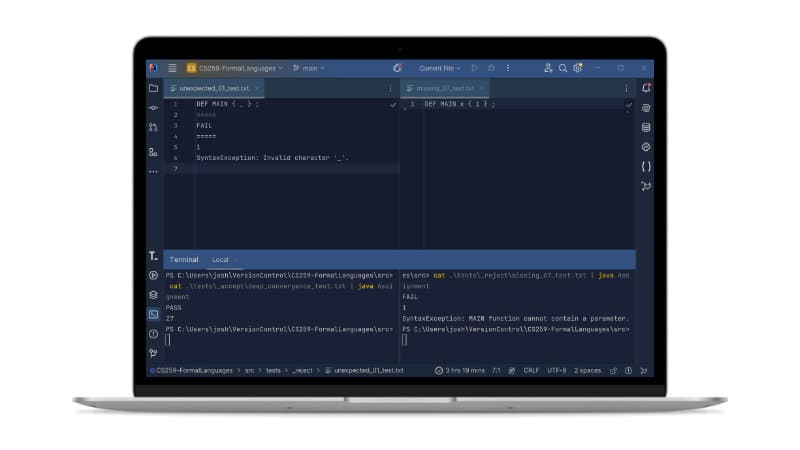The width and height of the screenshot is (800, 450).
Task: Open the curly braces tool window icon
Action: pyautogui.click(x=646, y=166)
